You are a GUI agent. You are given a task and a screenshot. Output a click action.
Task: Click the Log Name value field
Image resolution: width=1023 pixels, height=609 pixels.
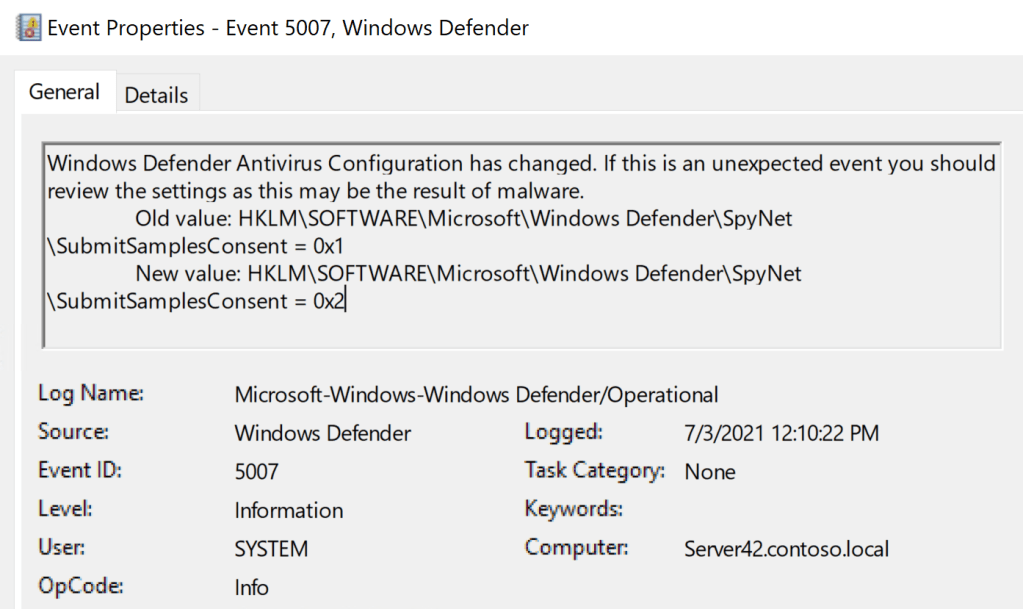coord(476,395)
